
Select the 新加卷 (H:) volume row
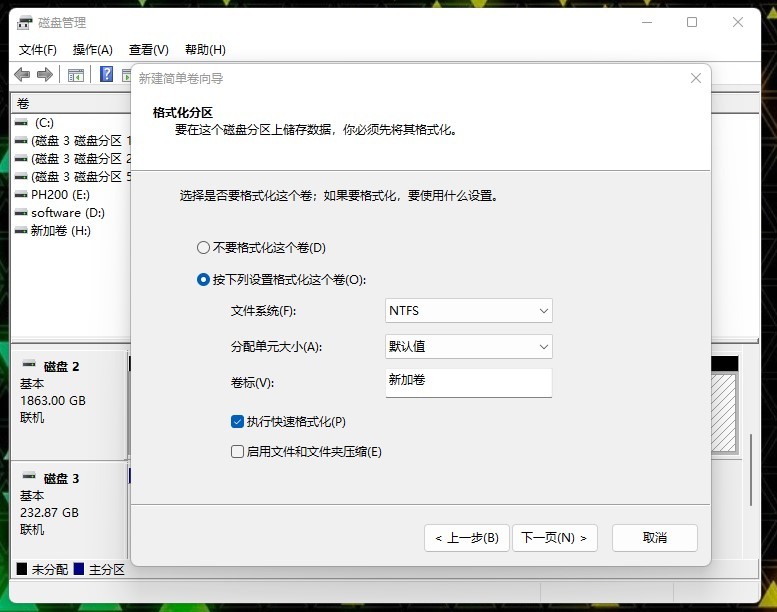click(71, 230)
